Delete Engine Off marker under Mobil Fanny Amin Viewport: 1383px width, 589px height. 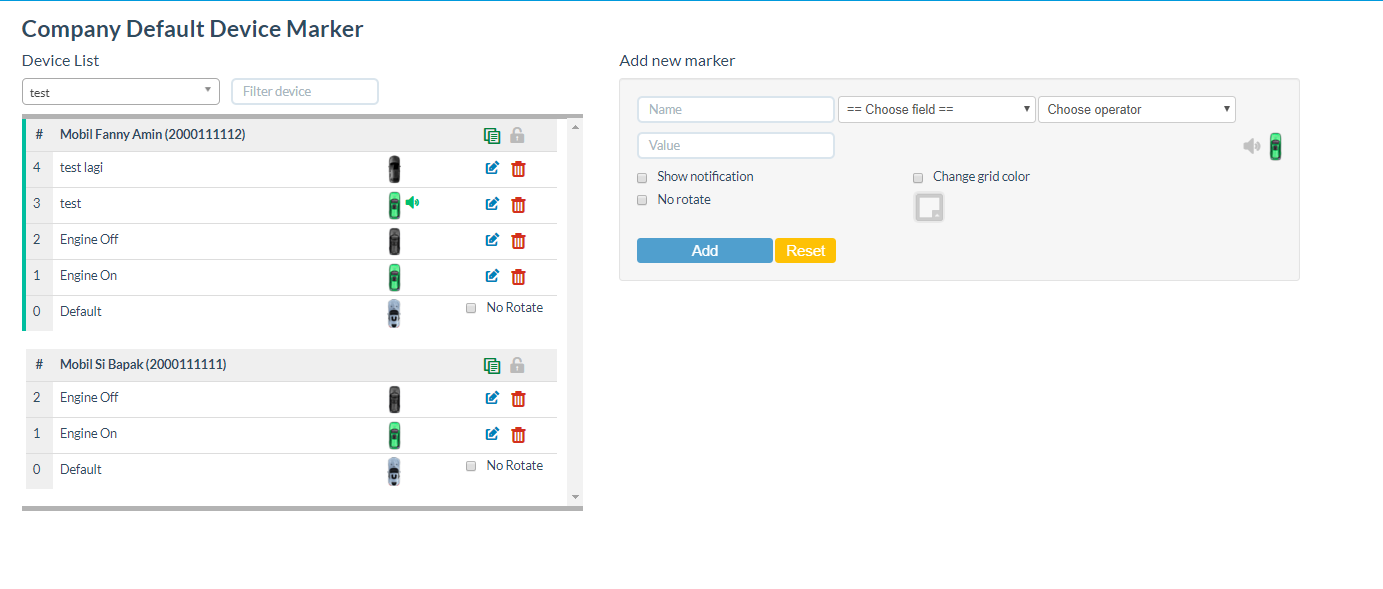pos(518,241)
